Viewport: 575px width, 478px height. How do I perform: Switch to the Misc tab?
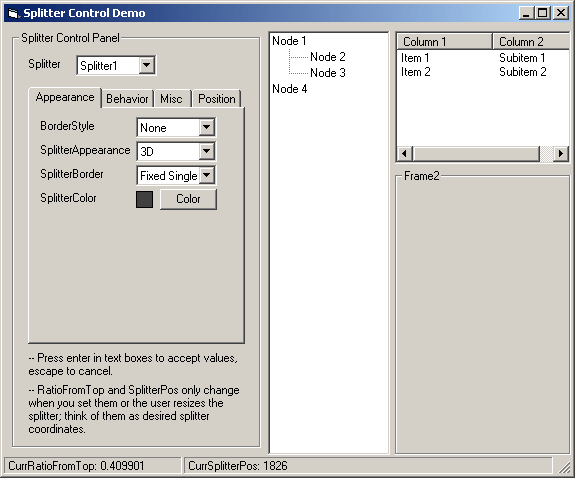(x=172, y=99)
